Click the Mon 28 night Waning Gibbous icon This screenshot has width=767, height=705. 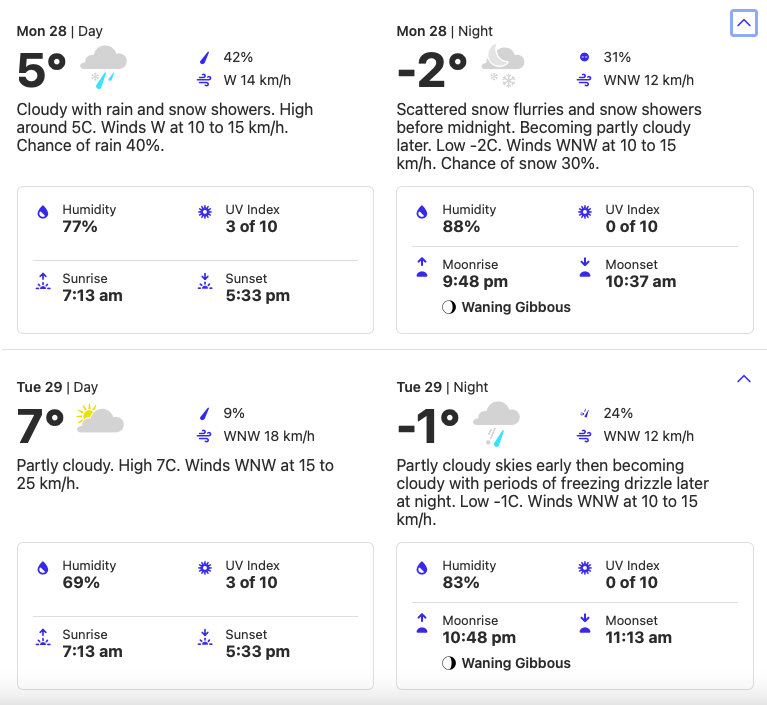[x=449, y=307]
